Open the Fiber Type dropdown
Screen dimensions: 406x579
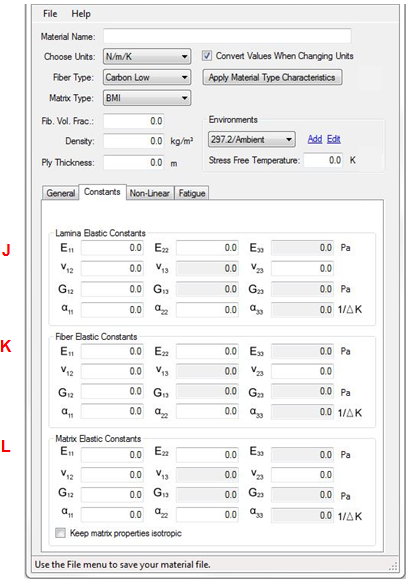coord(147,77)
